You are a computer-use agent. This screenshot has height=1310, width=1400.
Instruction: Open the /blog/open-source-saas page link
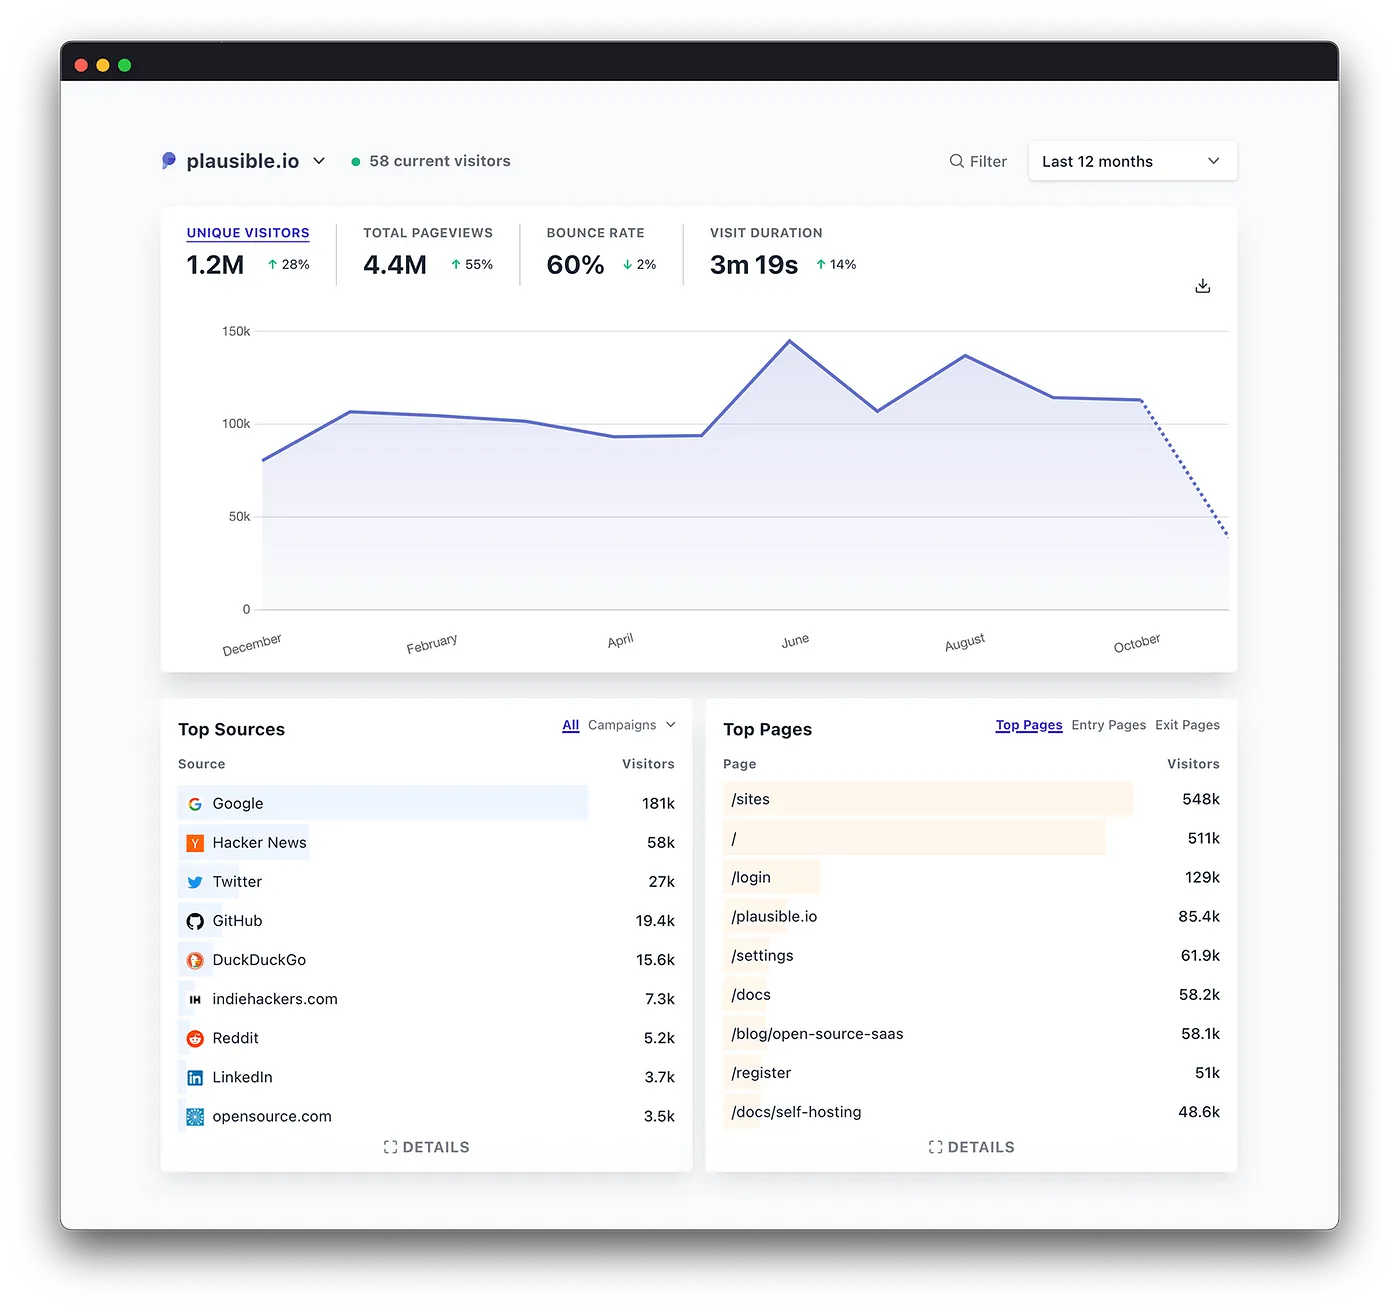pyautogui.click(x=816, y=1033)
